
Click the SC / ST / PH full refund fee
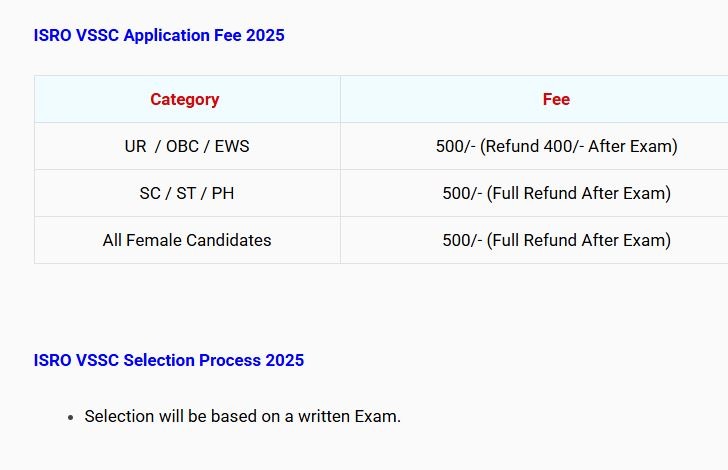pos(534,193)
